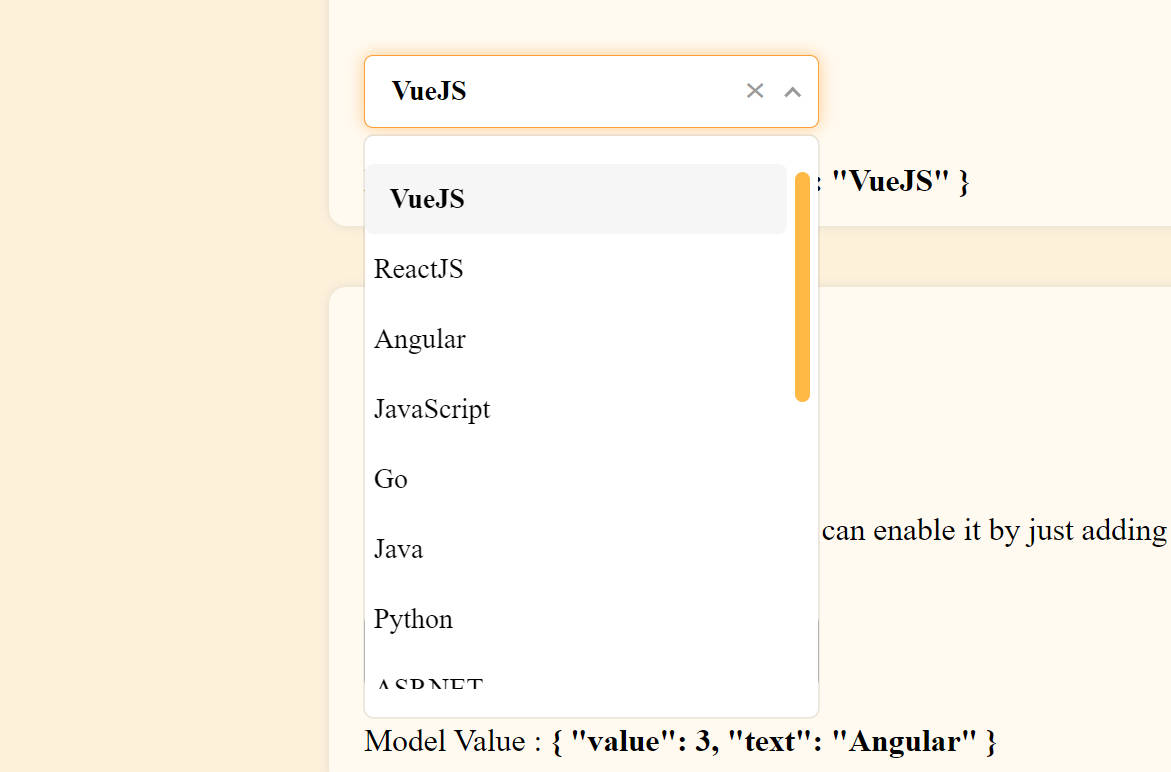Viewport: 1171px width, 772px height.
Task: Select Java in the dropdown list
Action: pyautogui.click(x=398, y=549)
